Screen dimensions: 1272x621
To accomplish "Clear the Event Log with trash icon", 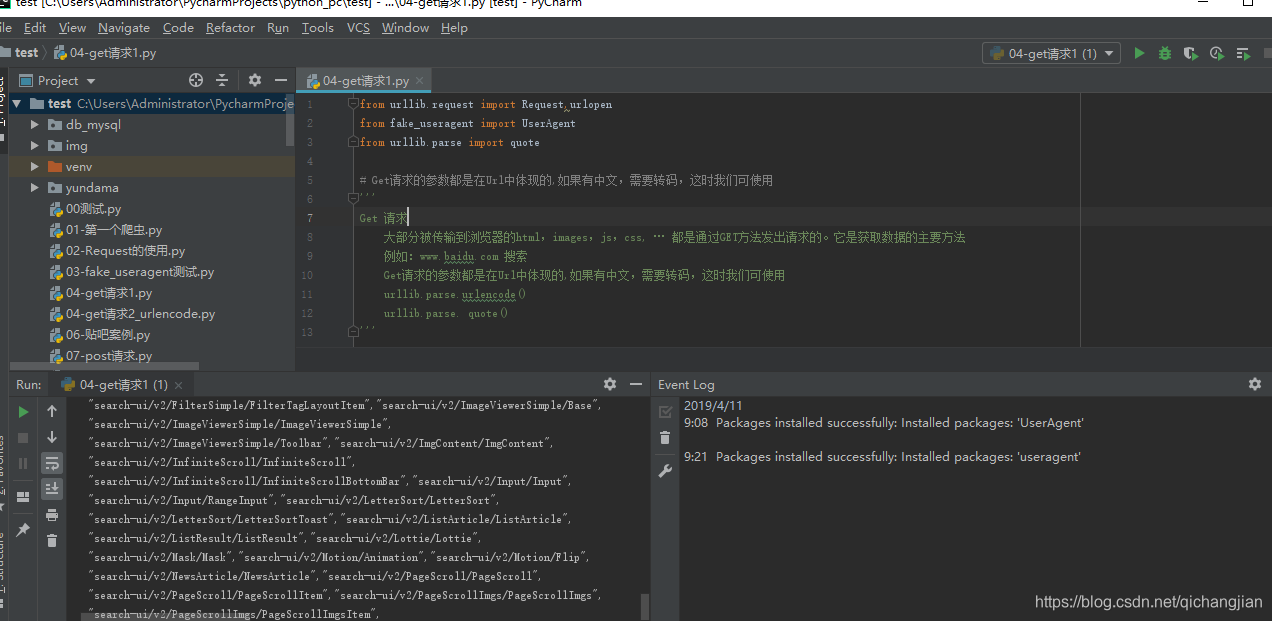I will point(665,438).
